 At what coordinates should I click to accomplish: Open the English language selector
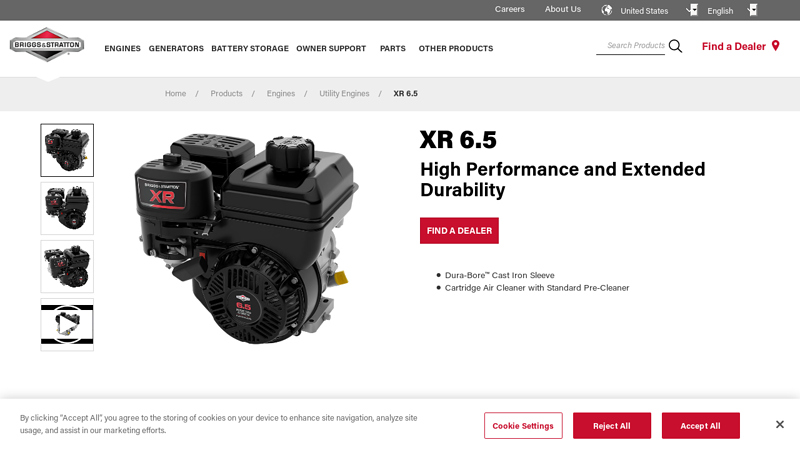[720, 11]
